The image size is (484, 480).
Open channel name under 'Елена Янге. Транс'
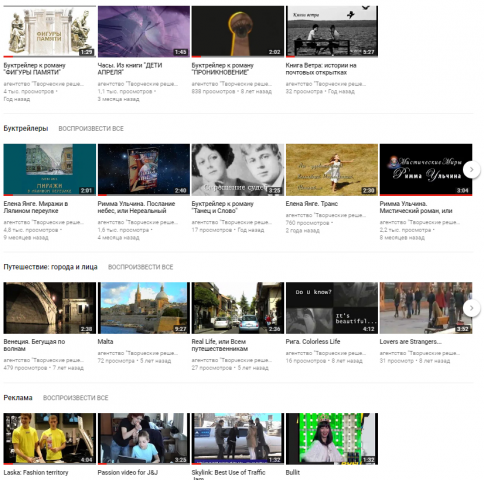click(x=325, y=215)
